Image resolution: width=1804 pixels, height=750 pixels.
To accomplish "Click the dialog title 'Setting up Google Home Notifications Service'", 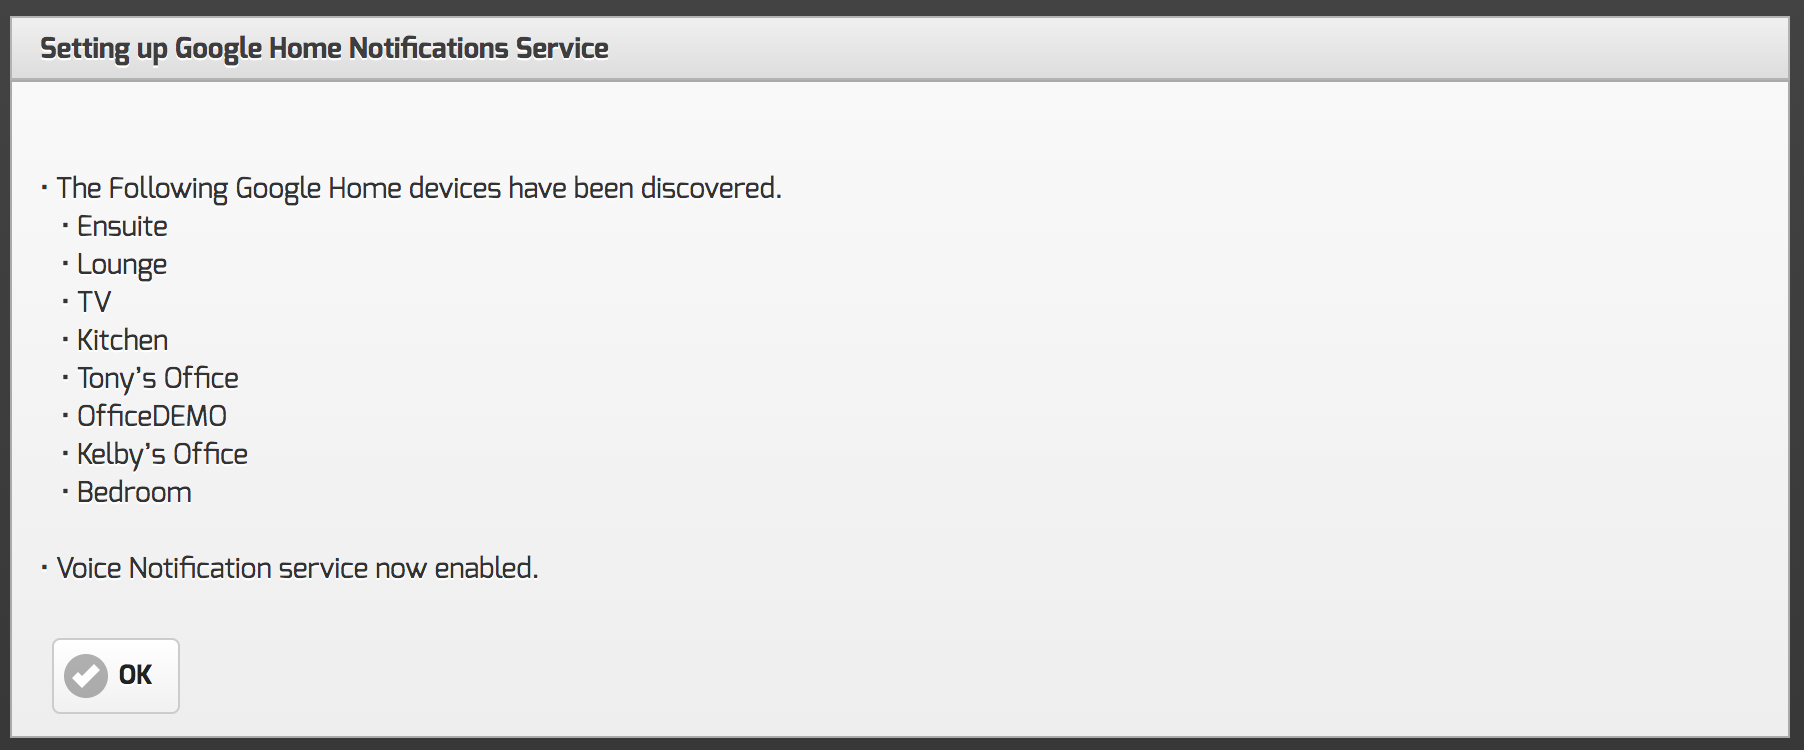I will pyautogui.click(x=324, y=48).
